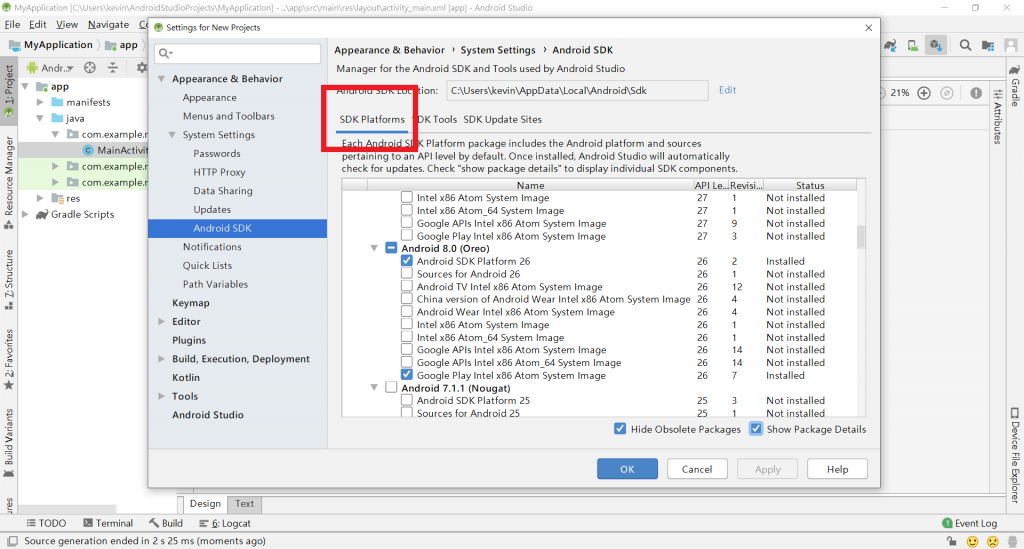Image resolution: width=1024 pixels, height=549 pixels.
Task: Collapse the System Settings node
Action: (x=172, y=134)
